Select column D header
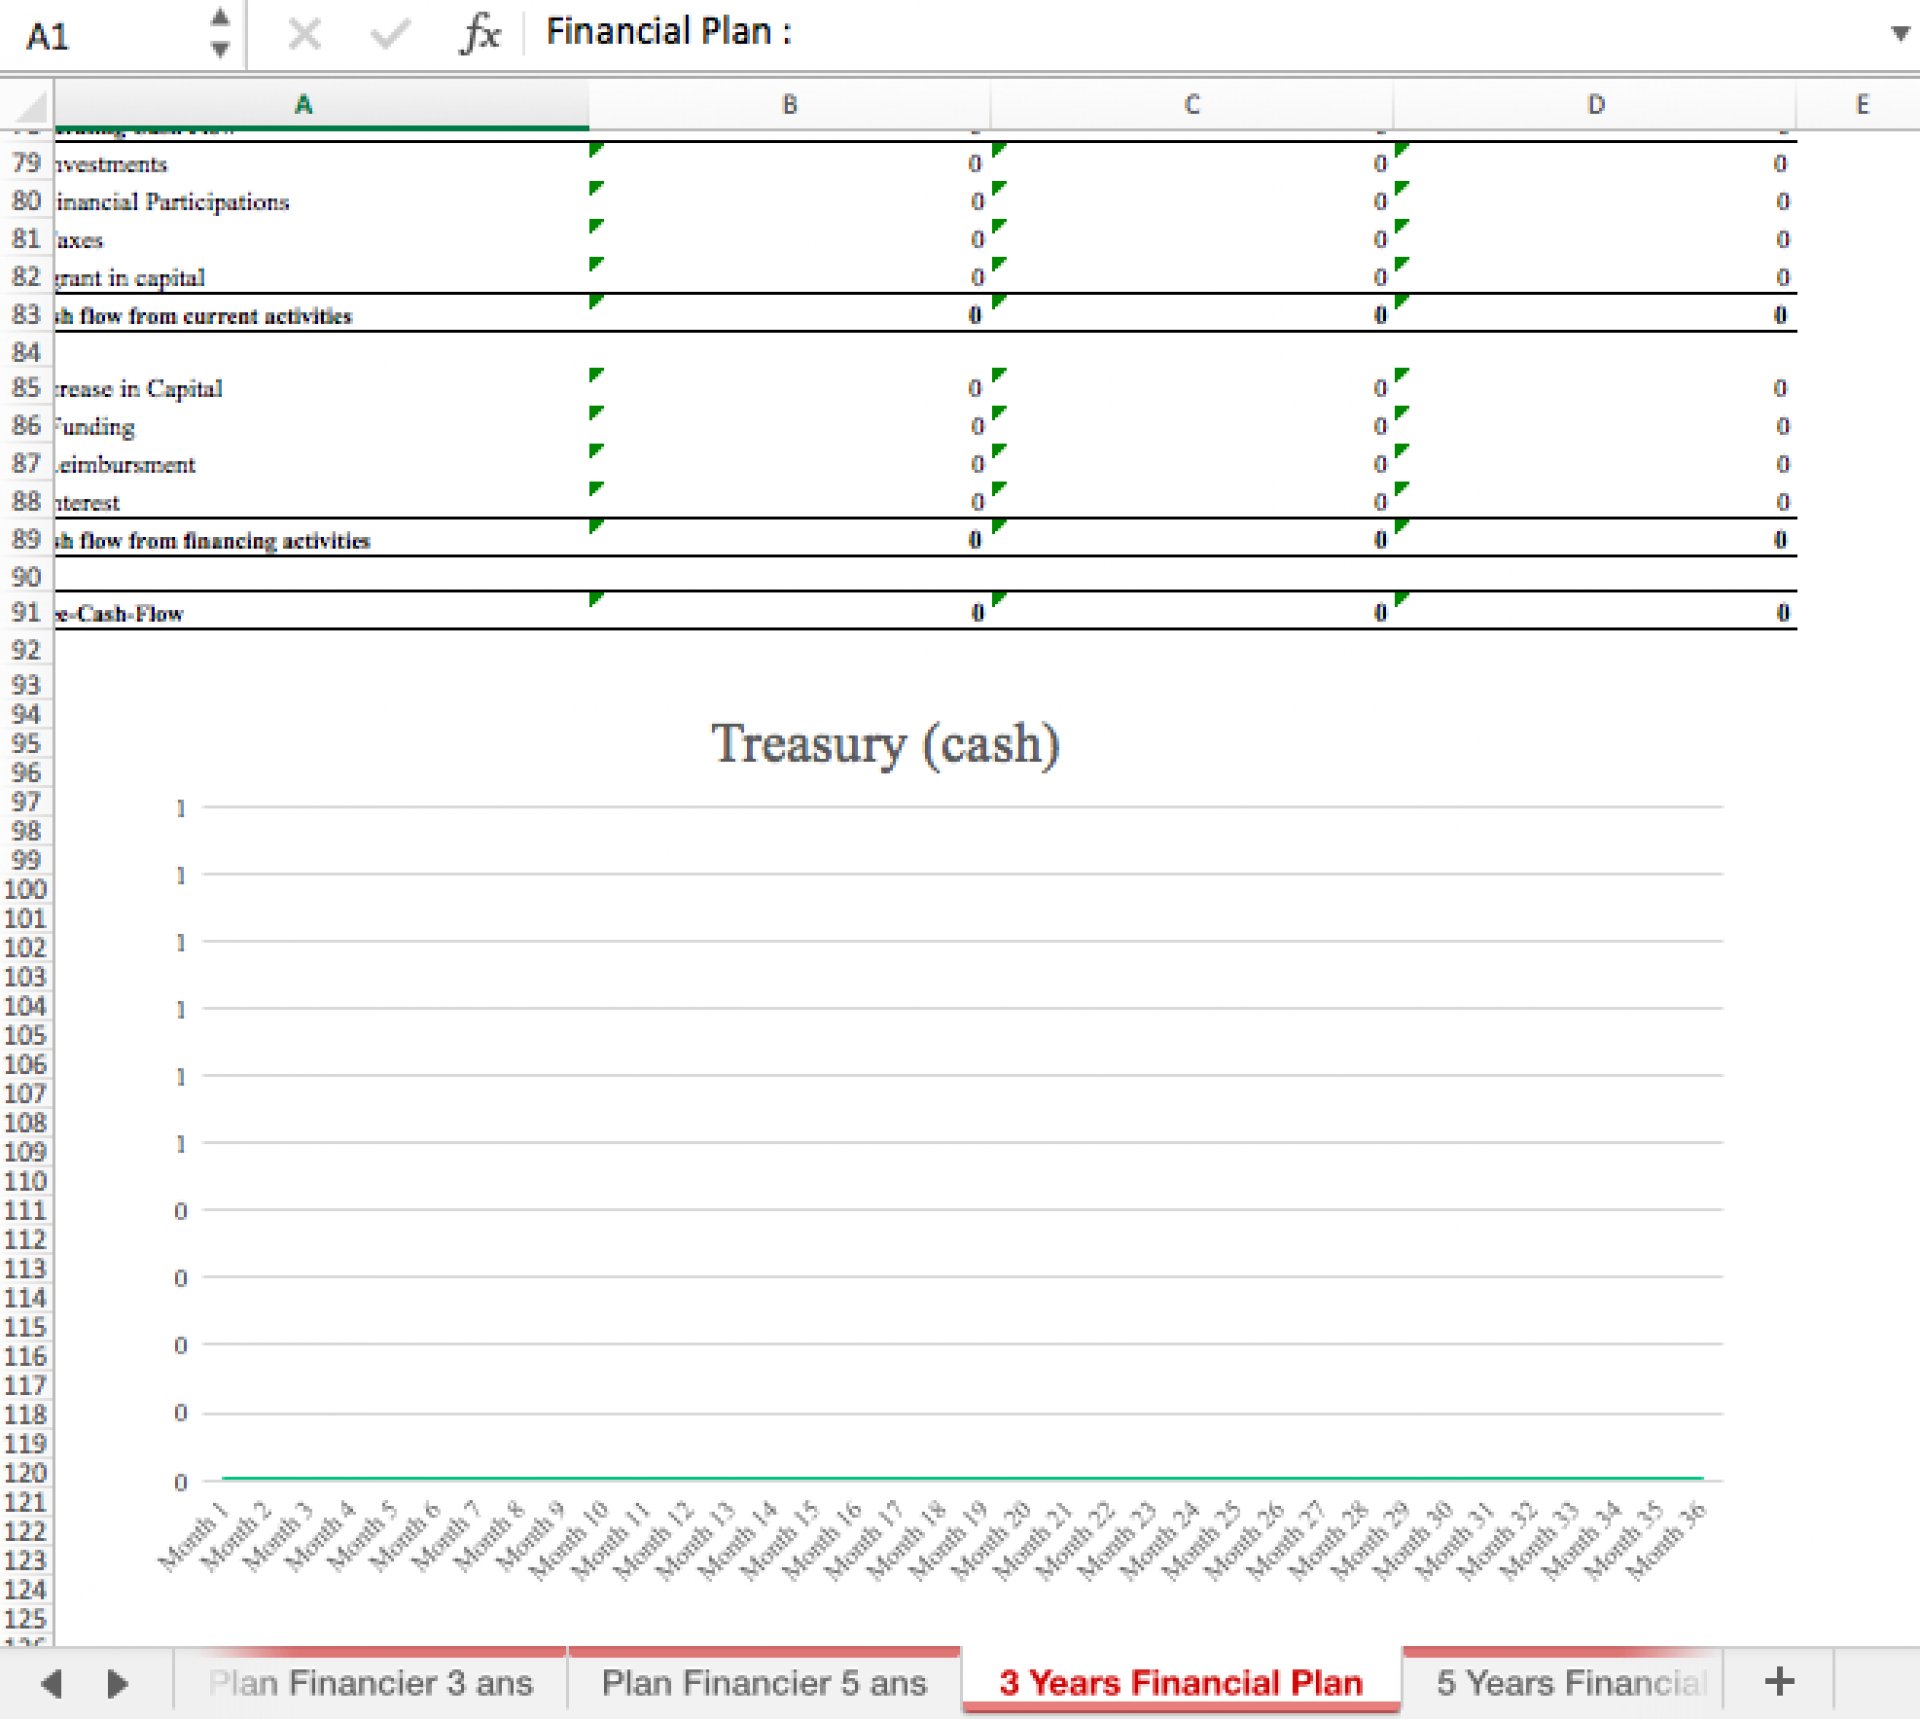Viewport: 1920px width, 1719px height. tap(1596, 105)
